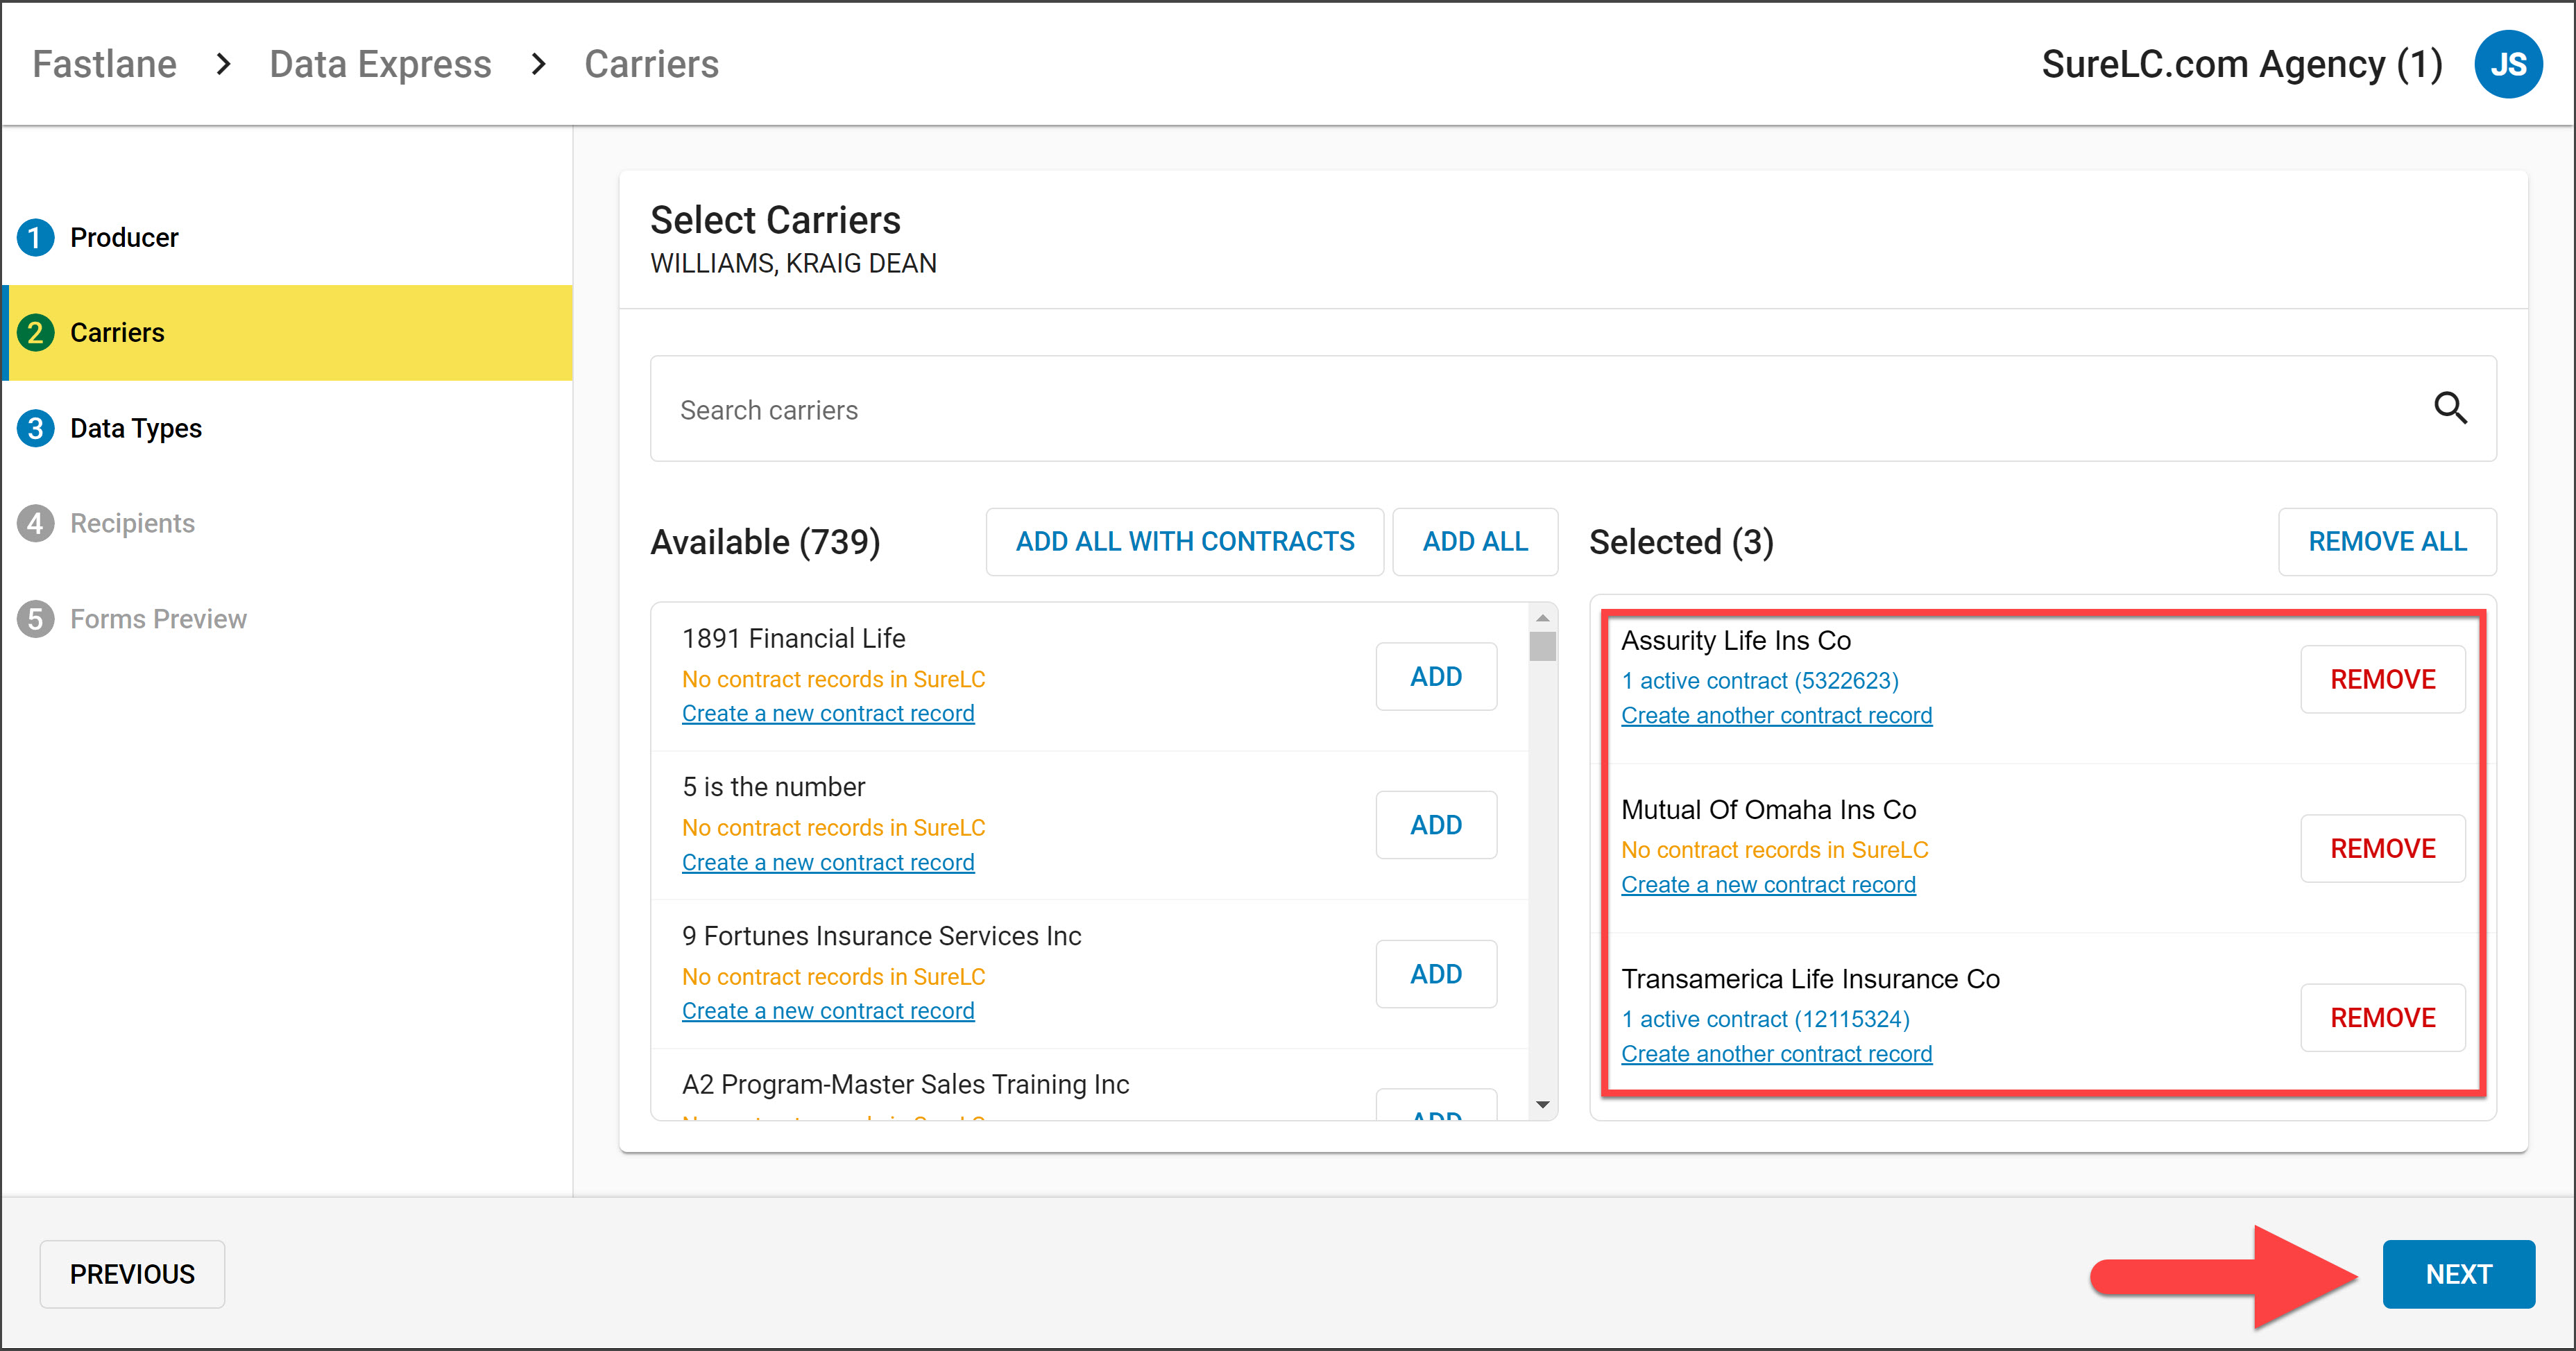The height and width of the screenshot is (1351, 2576).
Task: Remove all selected carriers
Action: pyautogui.click(x=2387, y=541)
